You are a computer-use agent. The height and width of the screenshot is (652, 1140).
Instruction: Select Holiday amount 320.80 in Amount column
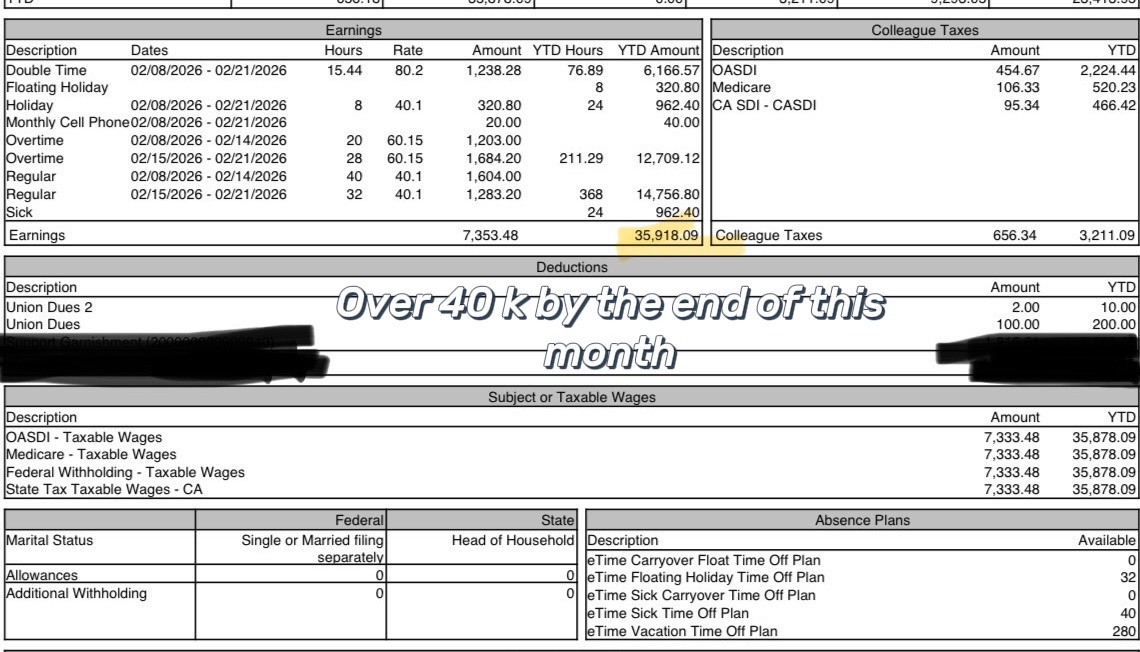tap(499, 105)
